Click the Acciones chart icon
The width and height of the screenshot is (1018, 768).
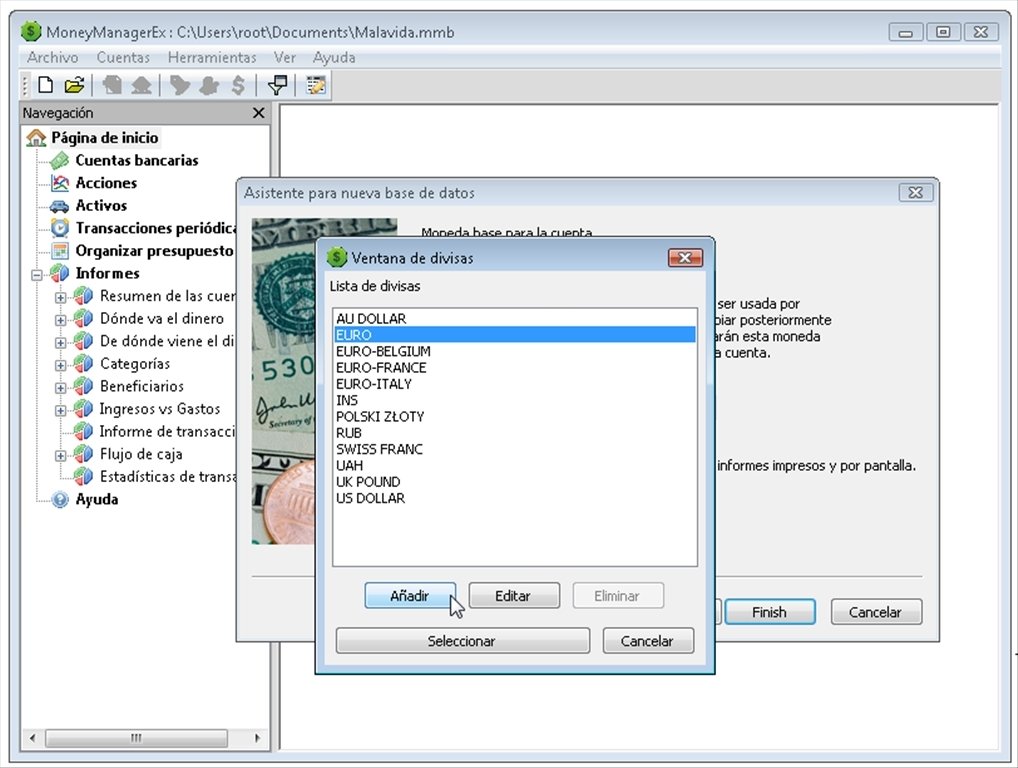click(x=60, y=183)
